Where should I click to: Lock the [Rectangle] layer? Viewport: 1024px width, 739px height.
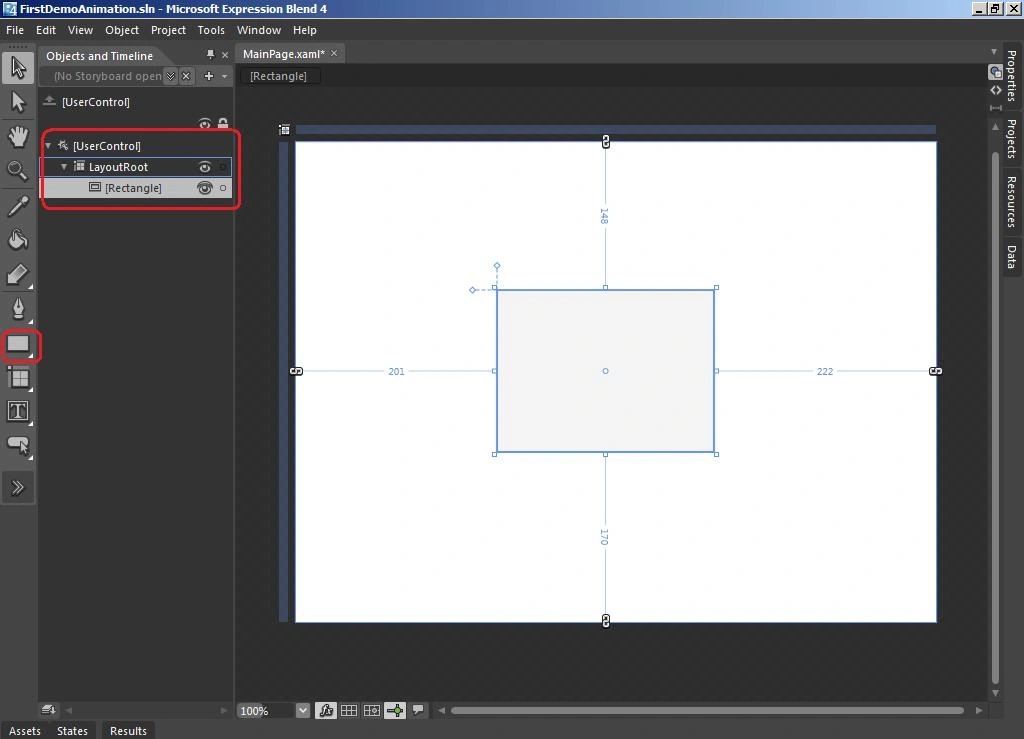pyautogui.click(x=223, y=188)
